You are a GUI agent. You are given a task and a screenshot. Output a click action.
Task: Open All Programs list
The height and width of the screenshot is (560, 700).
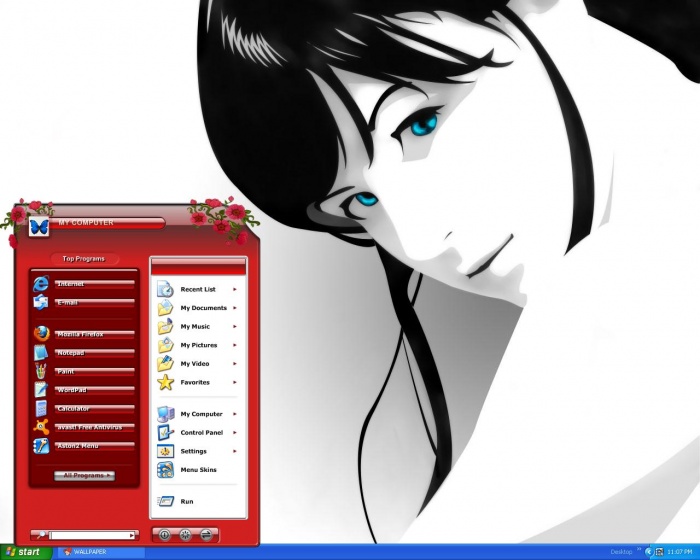tap(84, 476)
